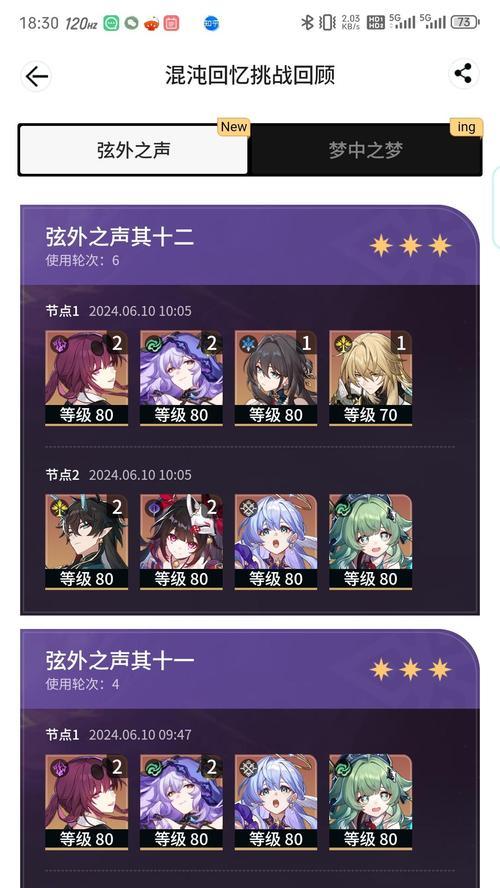Screen dimensions: 500x888
Task: Tap the masked girl portrait in 节点2
Action: [x=181, y=541]
